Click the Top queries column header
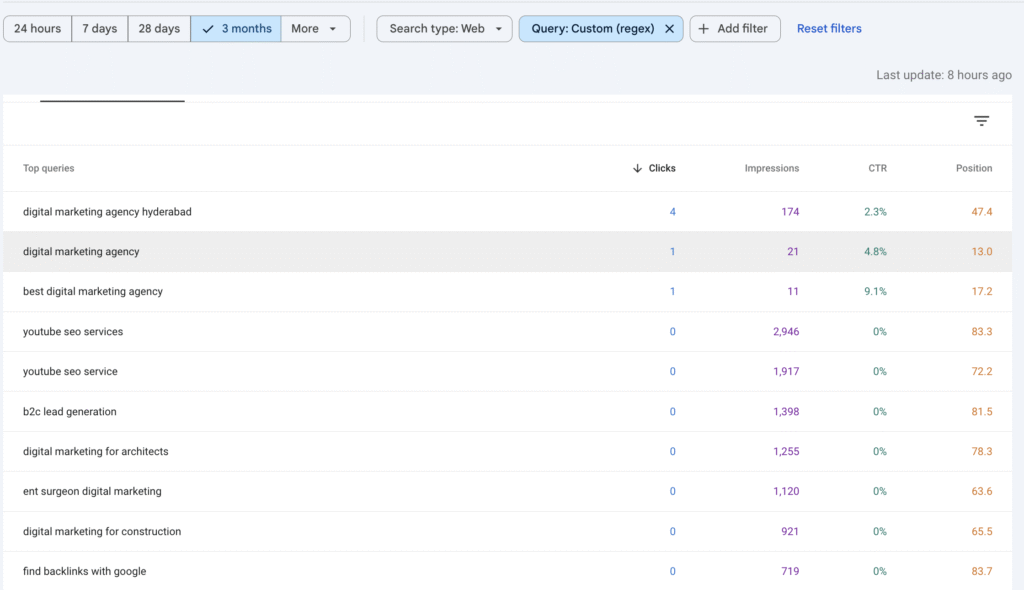Viewport: 1024px width, 590px height. (x=48, y=168)
